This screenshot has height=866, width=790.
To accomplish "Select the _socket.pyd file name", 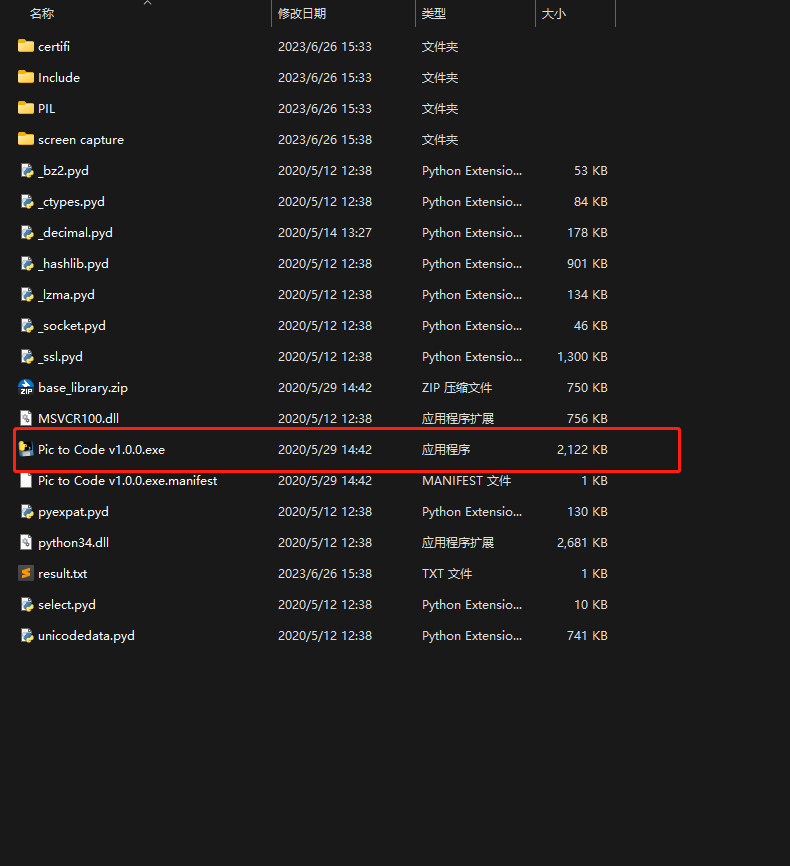I will [x=72, y=325].
